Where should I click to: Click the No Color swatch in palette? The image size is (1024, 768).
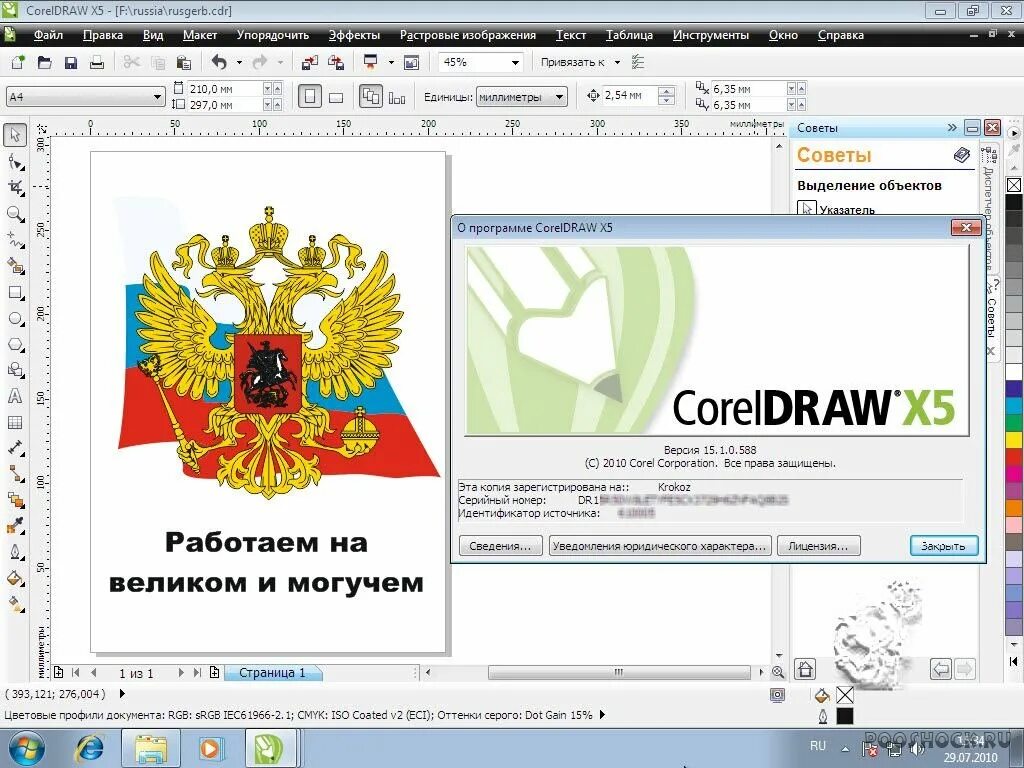[x=1014, y=185]
